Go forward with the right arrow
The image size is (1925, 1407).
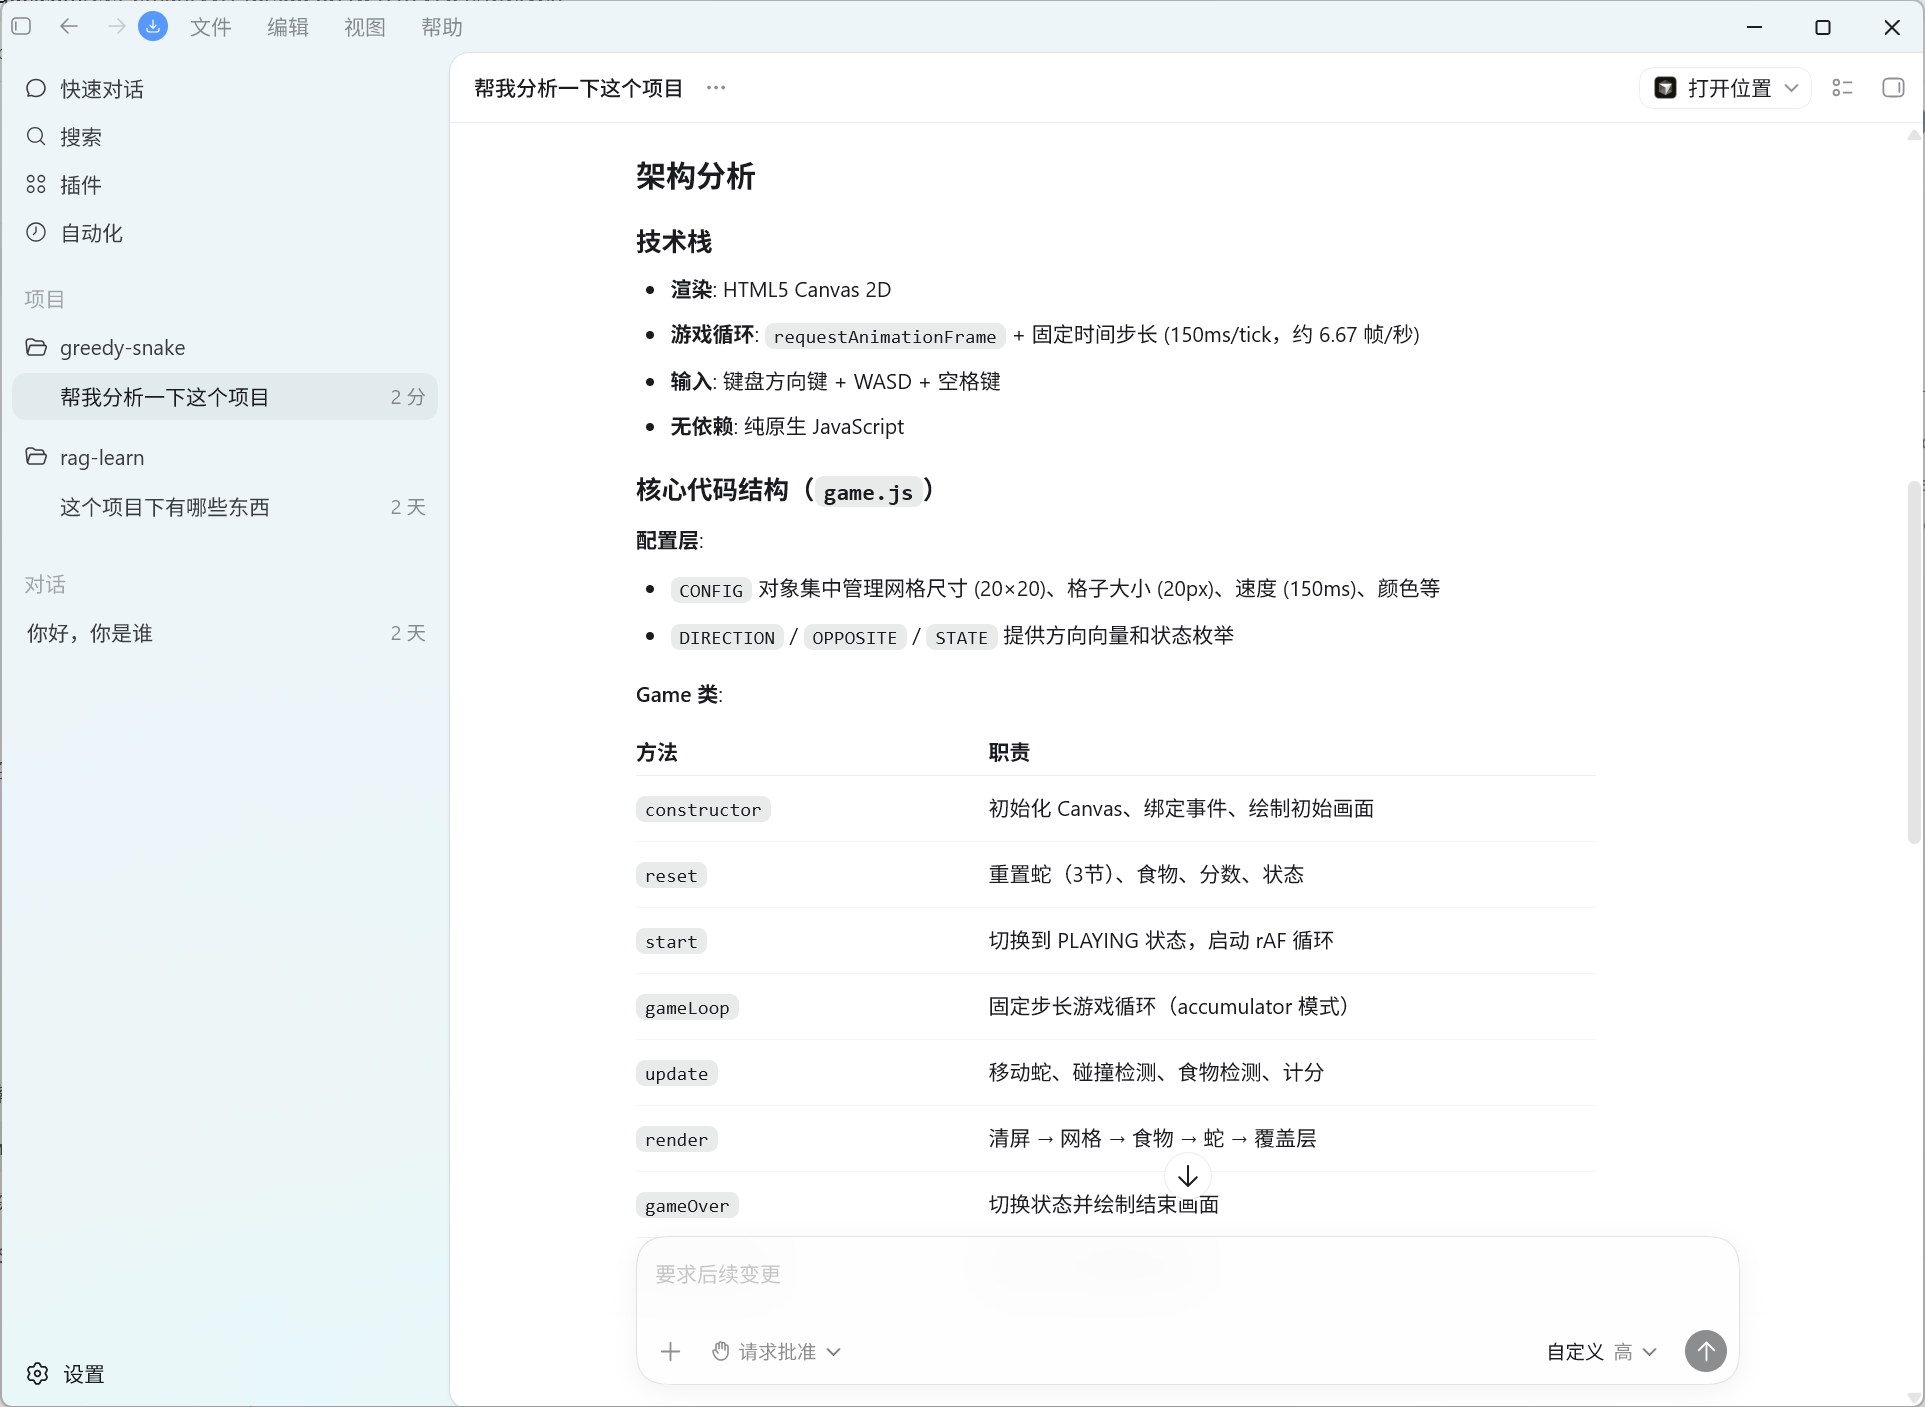click(x=116, y=27)
